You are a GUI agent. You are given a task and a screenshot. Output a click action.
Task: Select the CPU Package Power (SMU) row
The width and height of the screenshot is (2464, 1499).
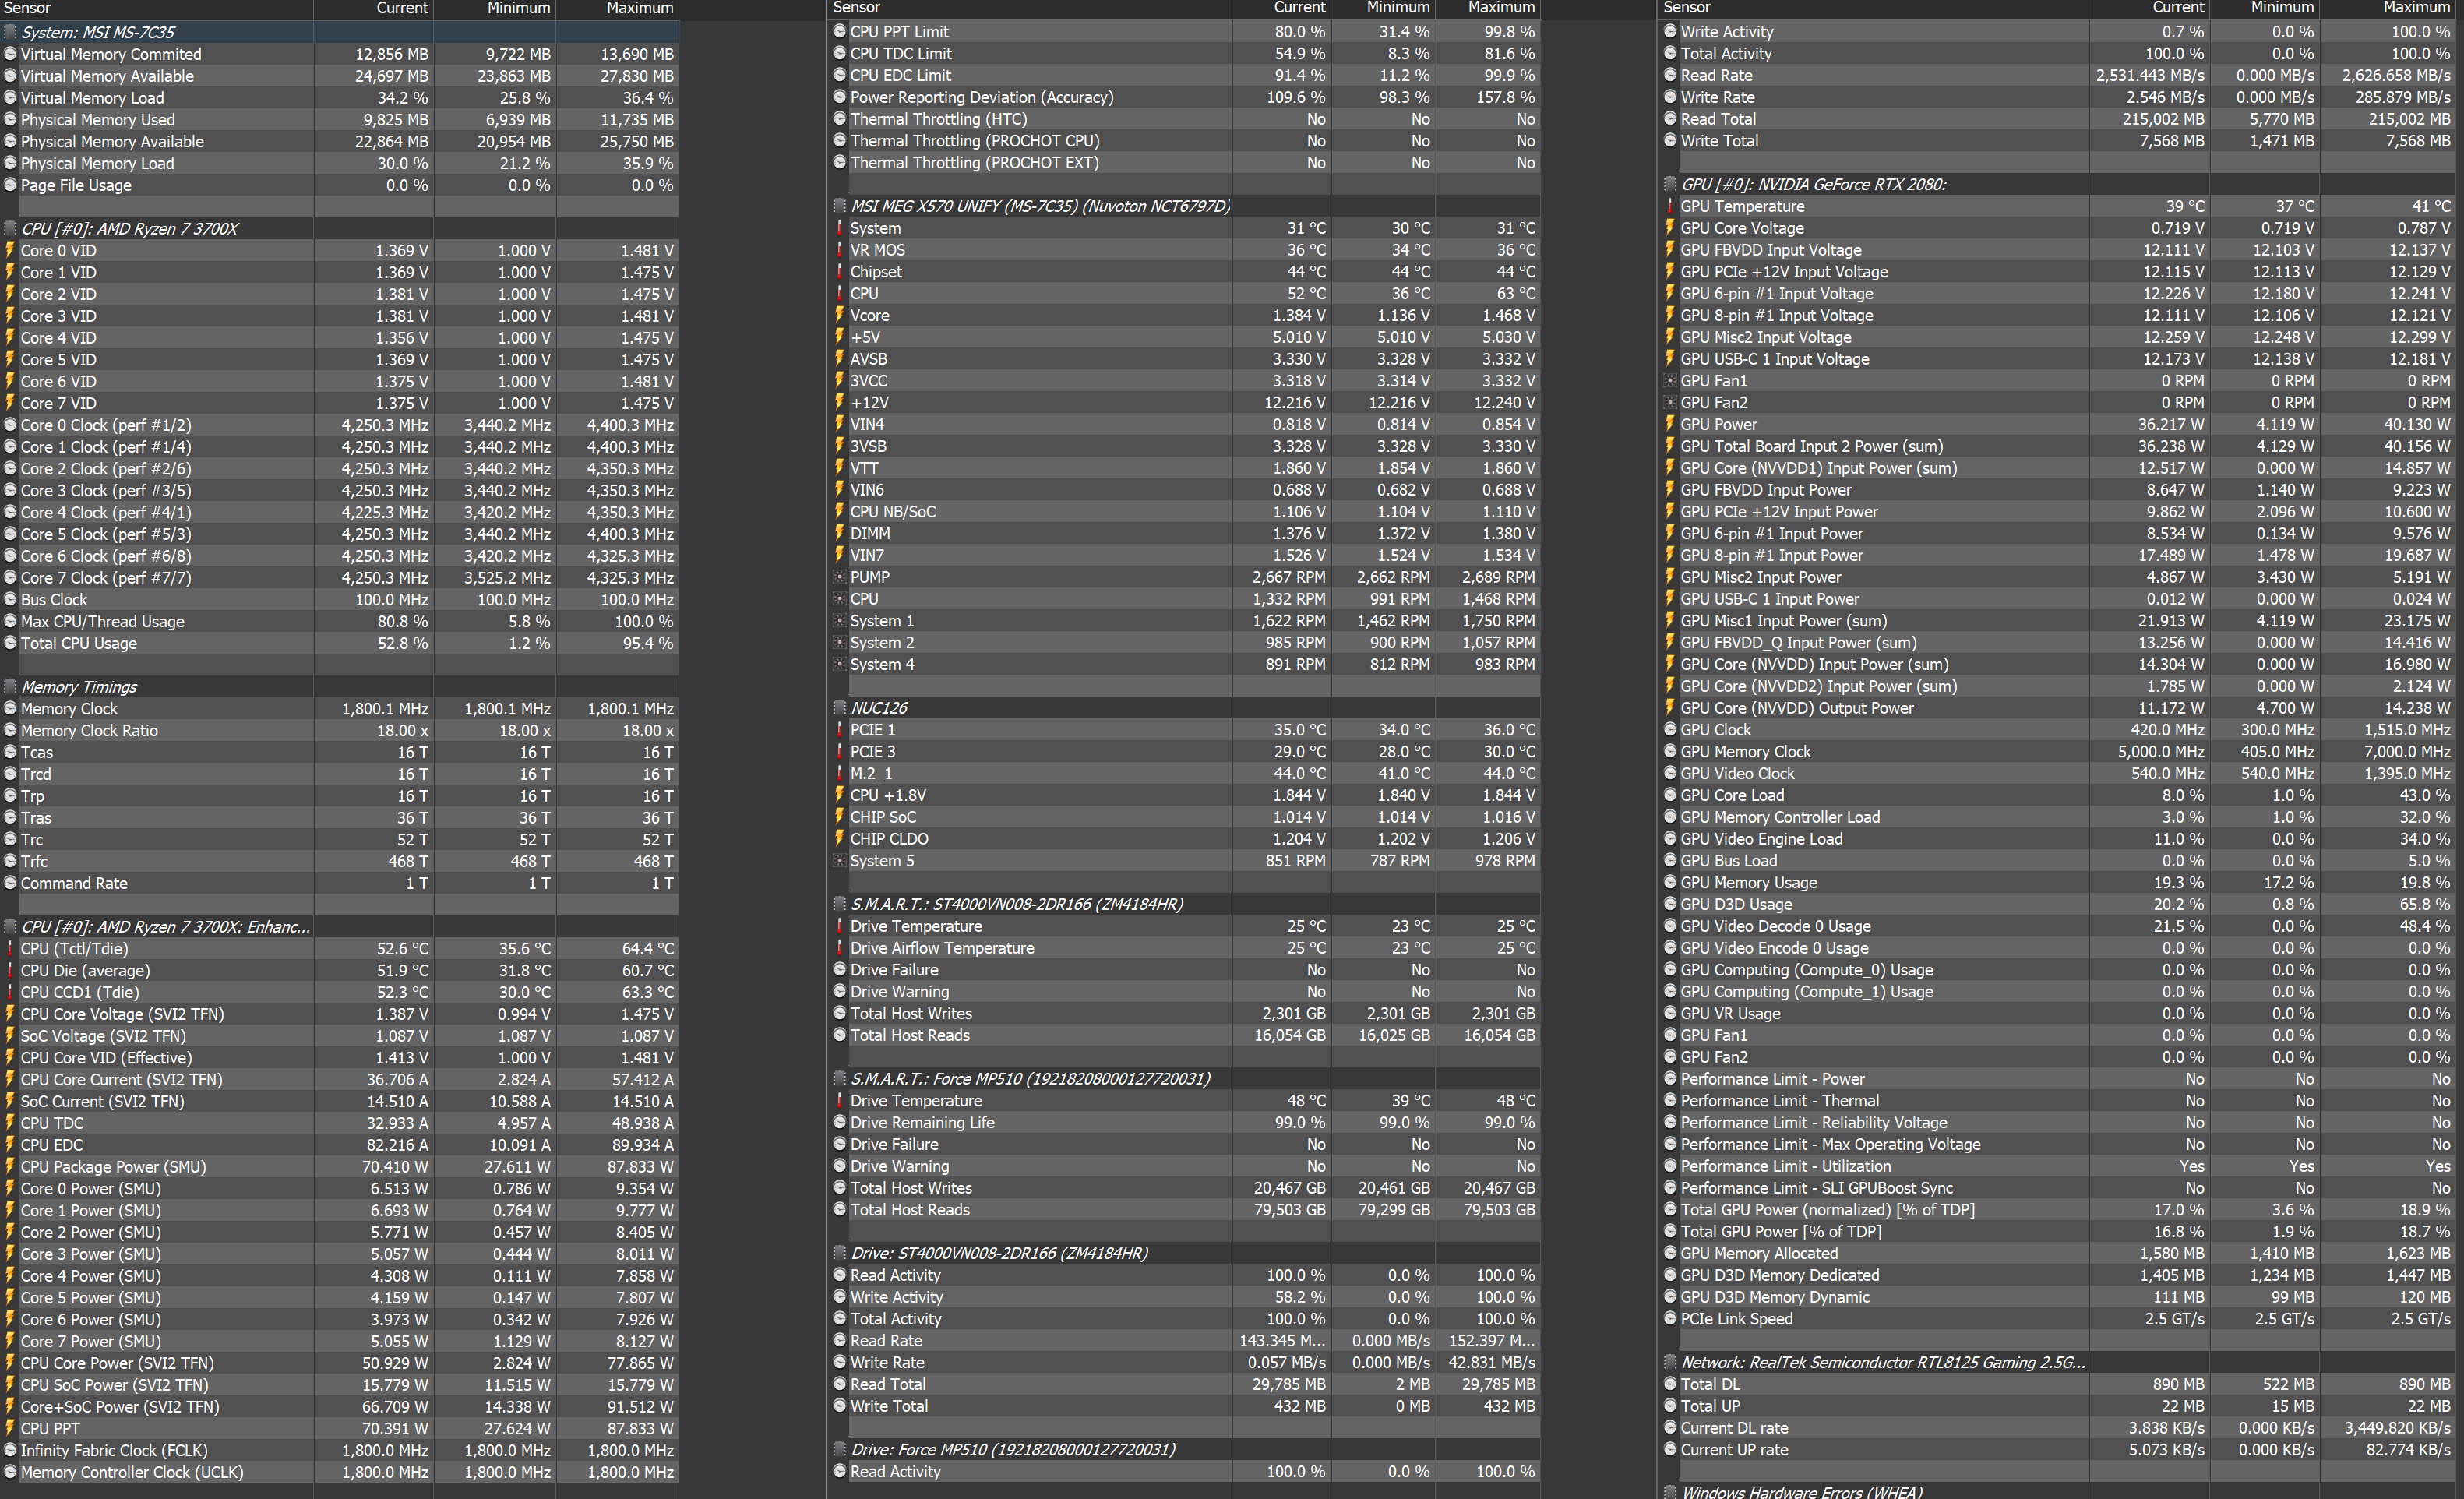(113, 1167)
